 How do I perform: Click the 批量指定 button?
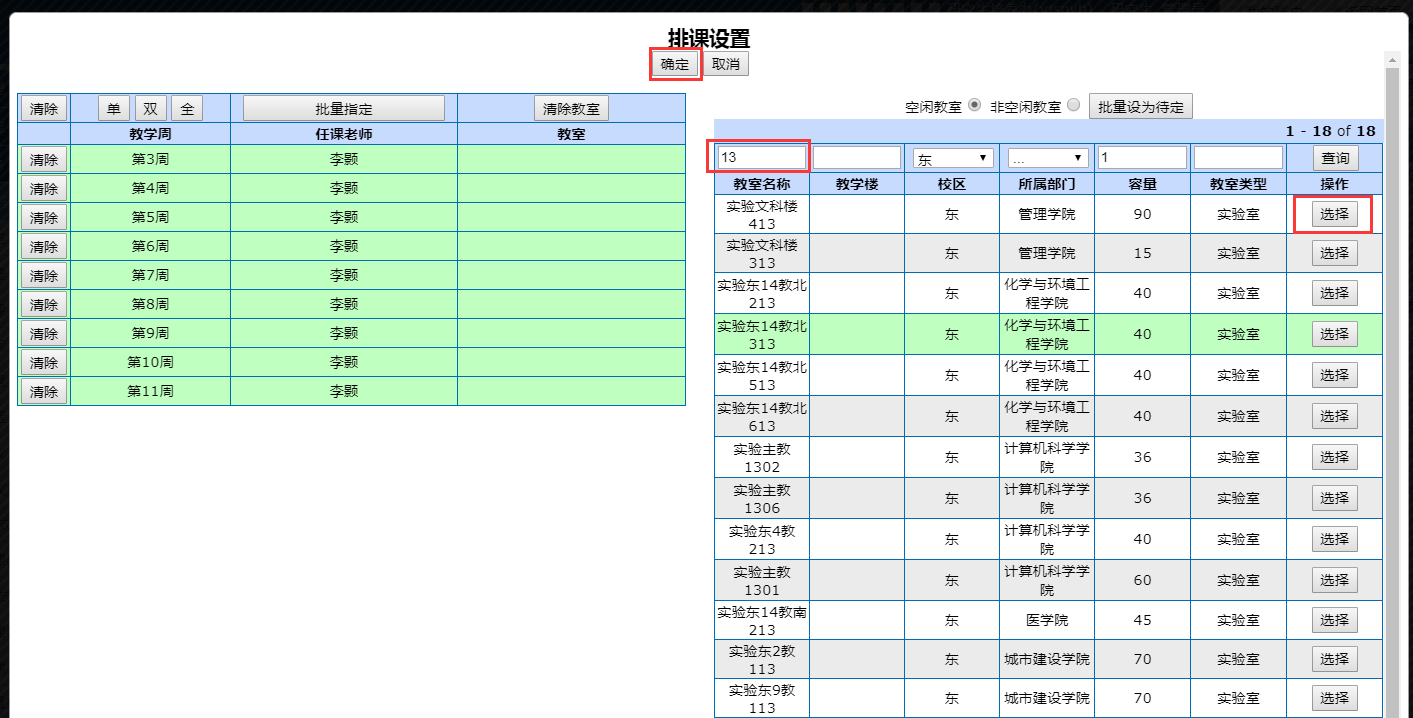344,108
